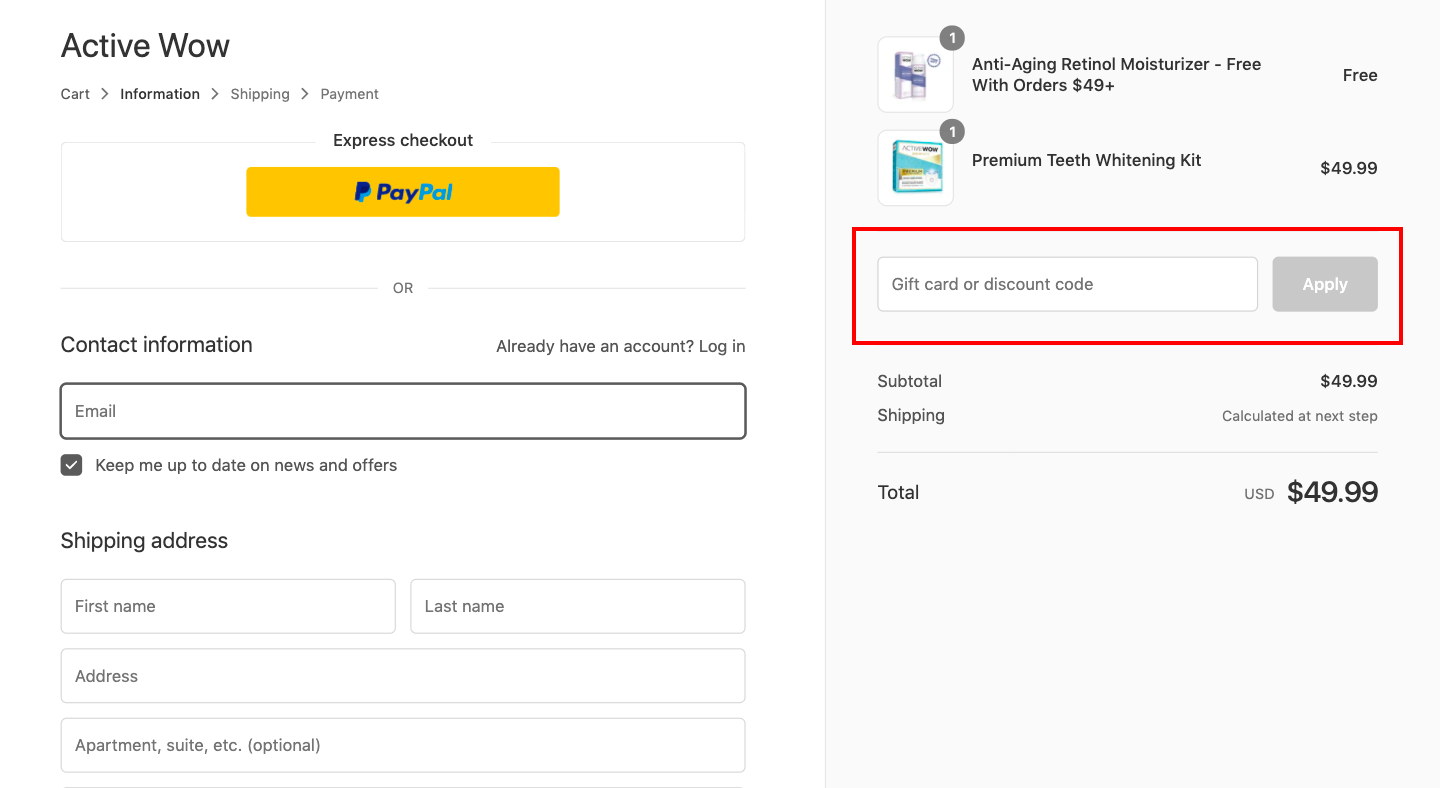Screen dimensions: 1440x788
Task: Click the Apartment, suite optional field
Action: coord(403,745)
